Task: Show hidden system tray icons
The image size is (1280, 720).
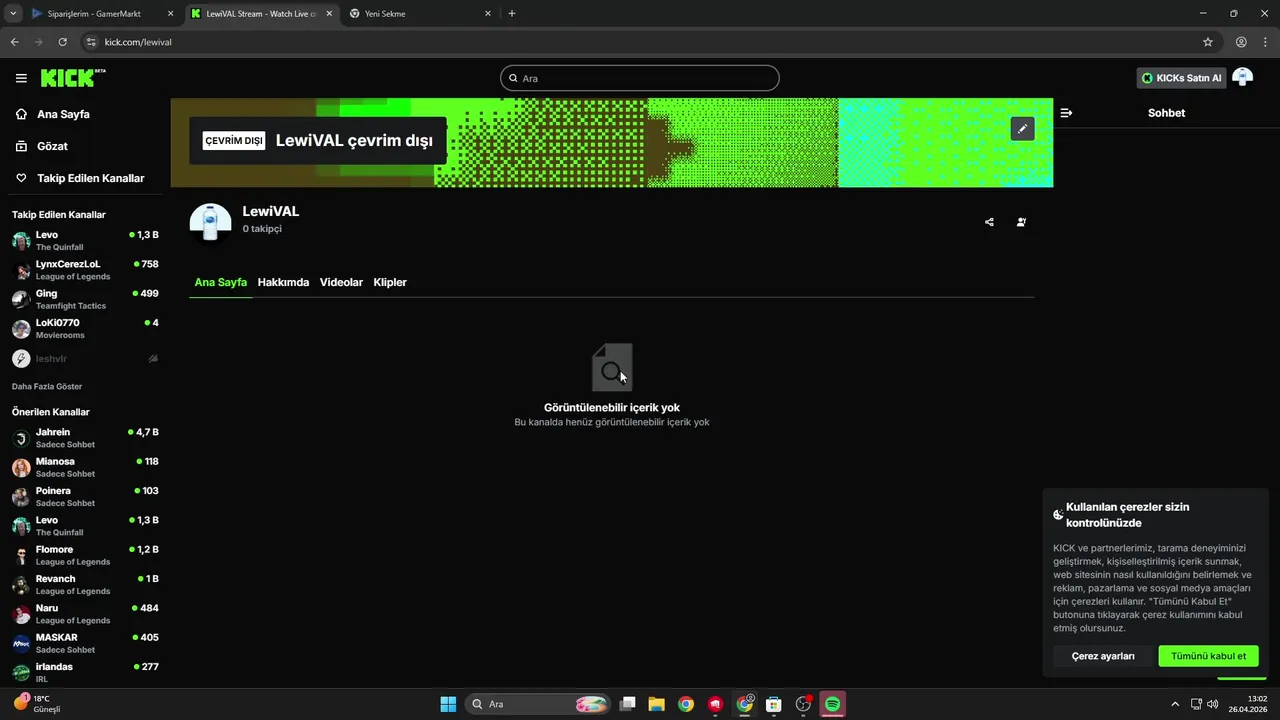Action: pos(1176,704)
